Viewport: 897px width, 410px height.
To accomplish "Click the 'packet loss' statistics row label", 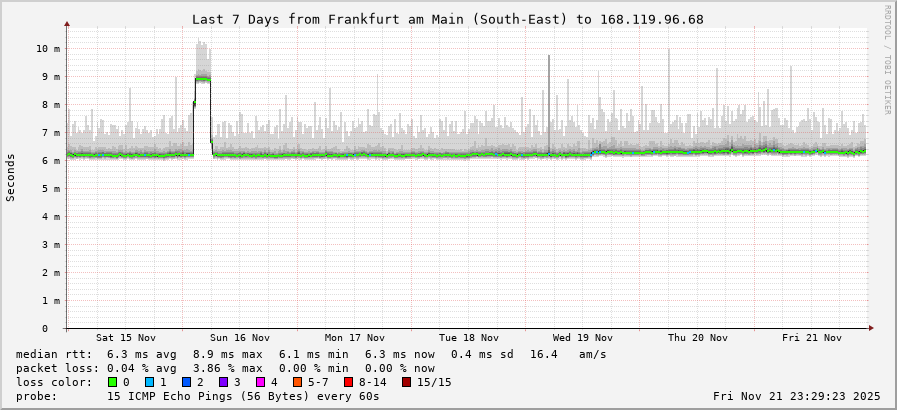I will coord(57,368).
